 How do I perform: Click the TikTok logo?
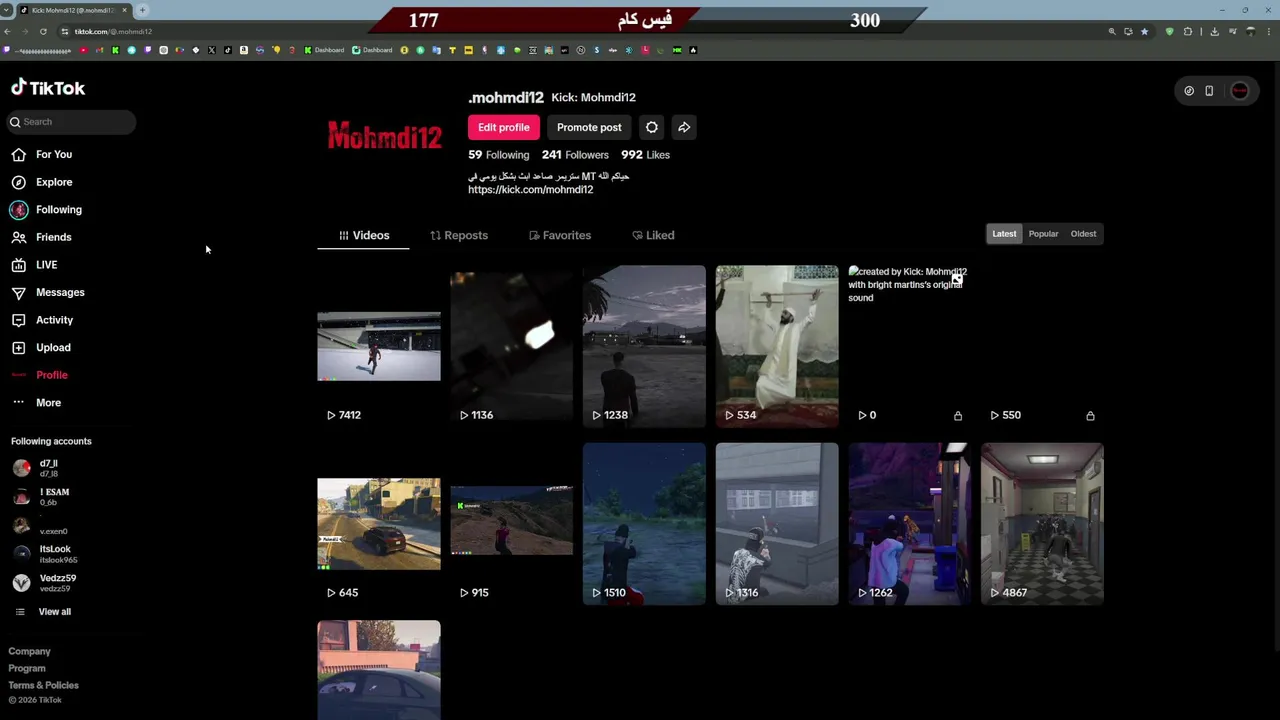48,88
